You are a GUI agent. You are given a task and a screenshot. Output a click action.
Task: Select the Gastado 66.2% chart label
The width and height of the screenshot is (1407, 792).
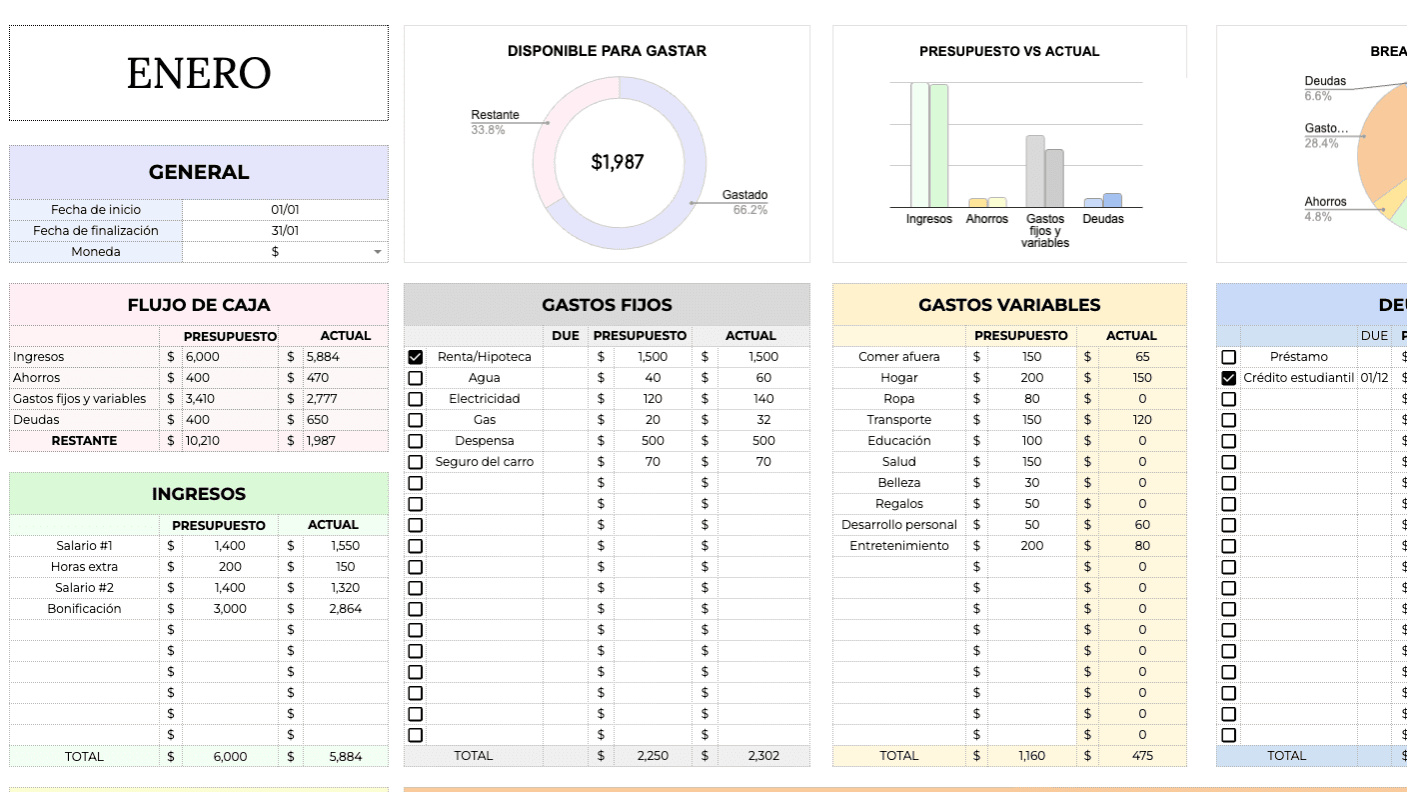[745, 202]
